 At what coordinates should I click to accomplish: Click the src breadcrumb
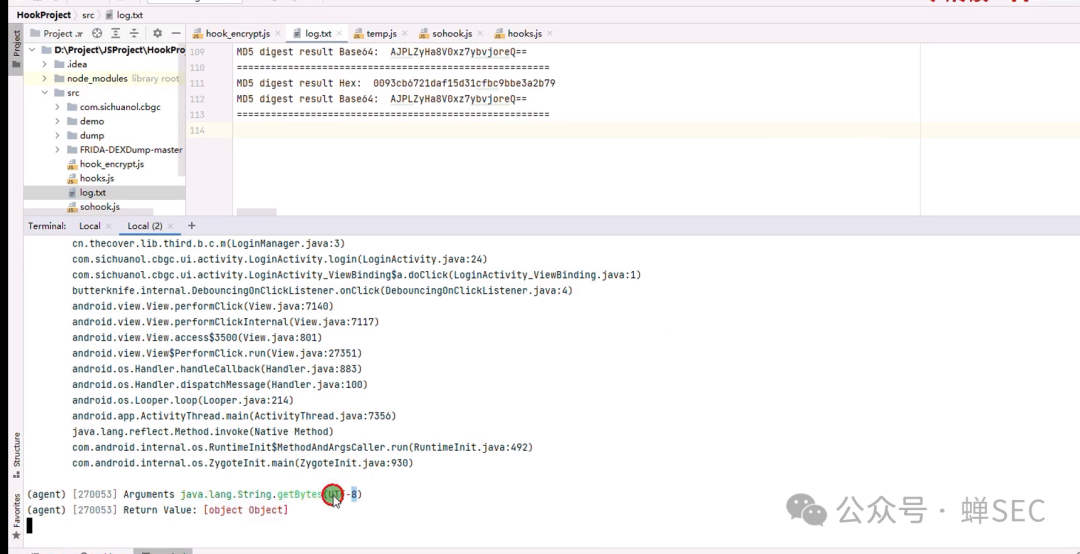pos(88,14)
